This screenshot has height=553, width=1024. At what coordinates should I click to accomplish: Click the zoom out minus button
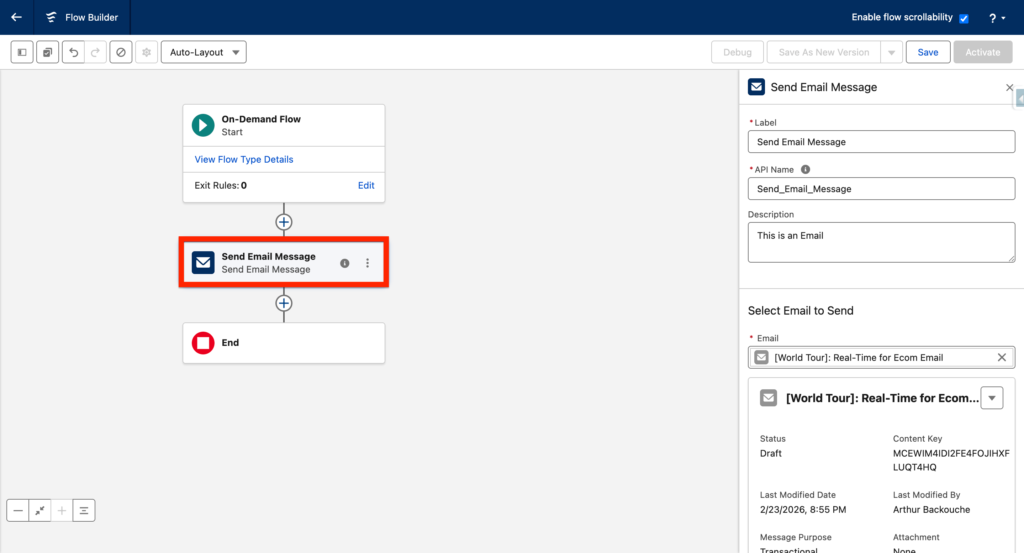[x=18, y=510]
